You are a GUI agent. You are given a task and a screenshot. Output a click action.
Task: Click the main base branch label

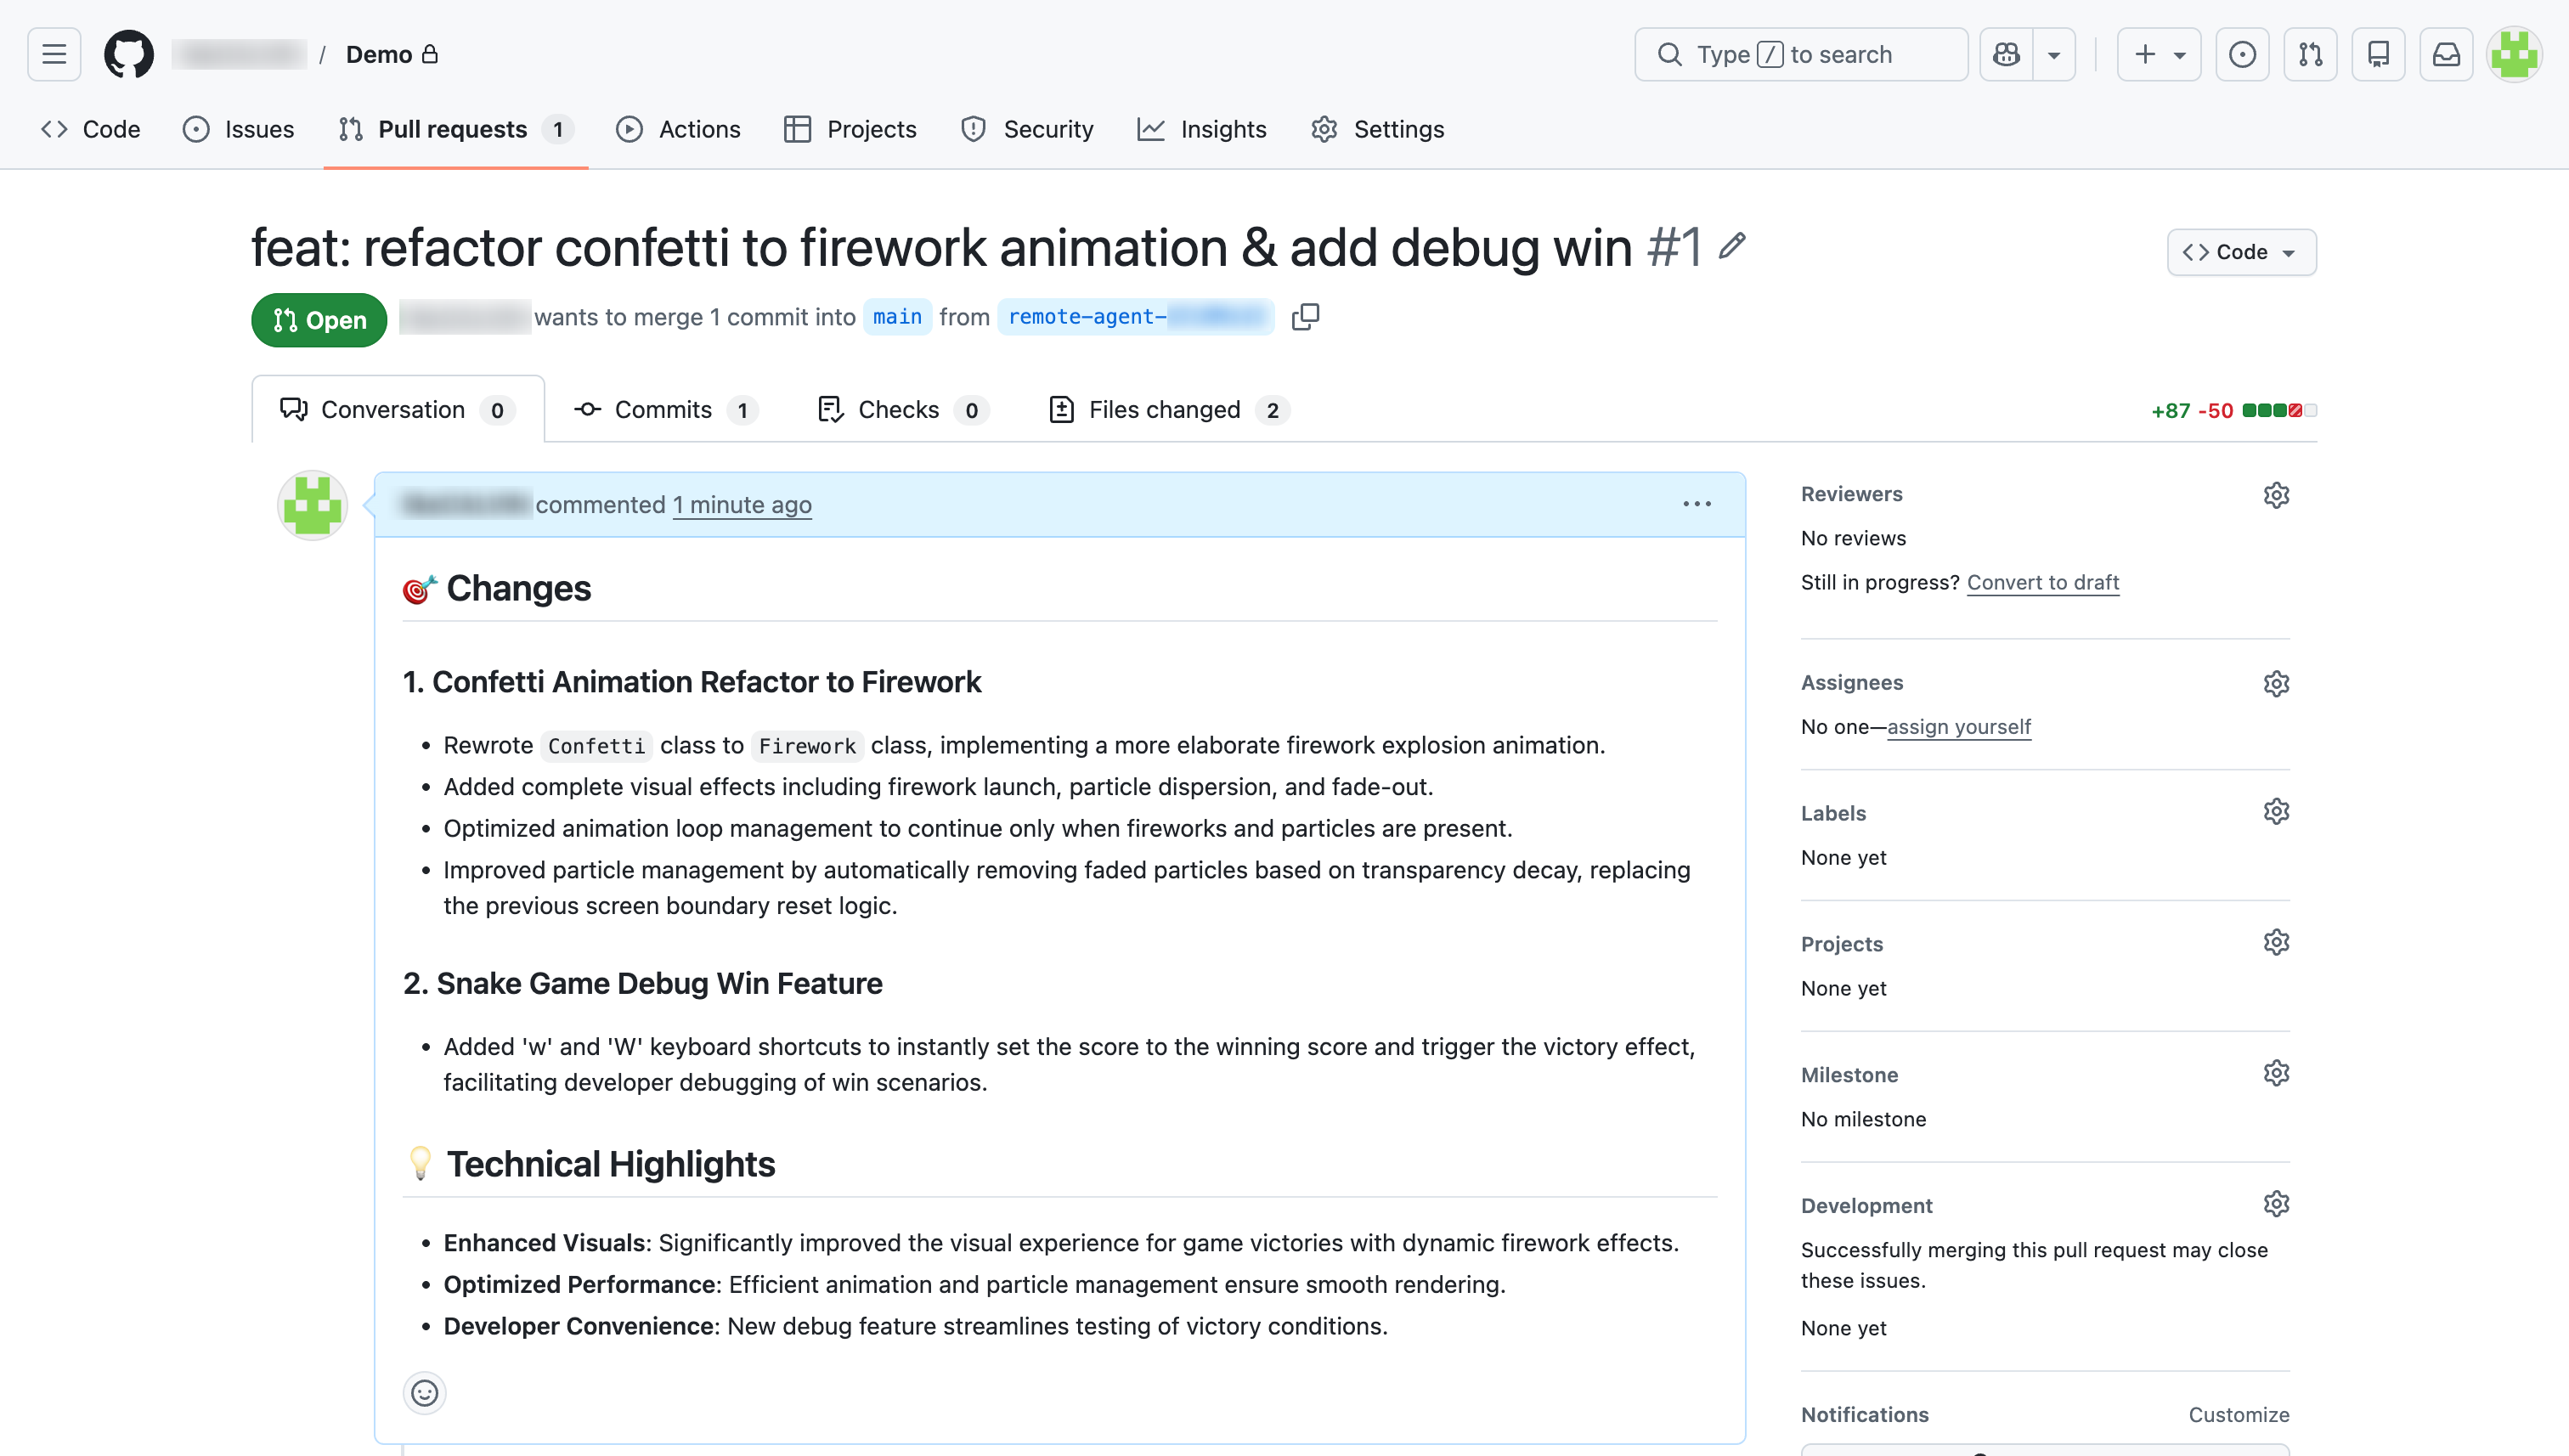click(897, 317)
